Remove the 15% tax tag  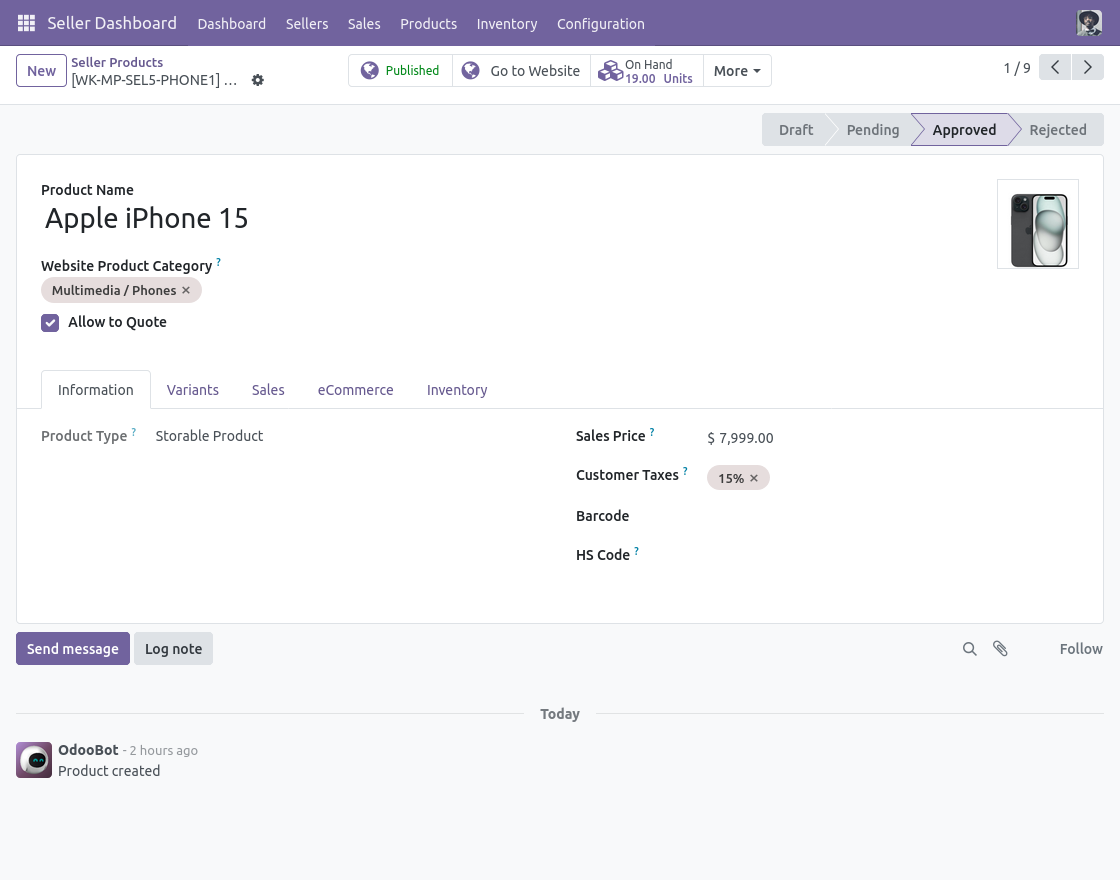pos(754,478)
